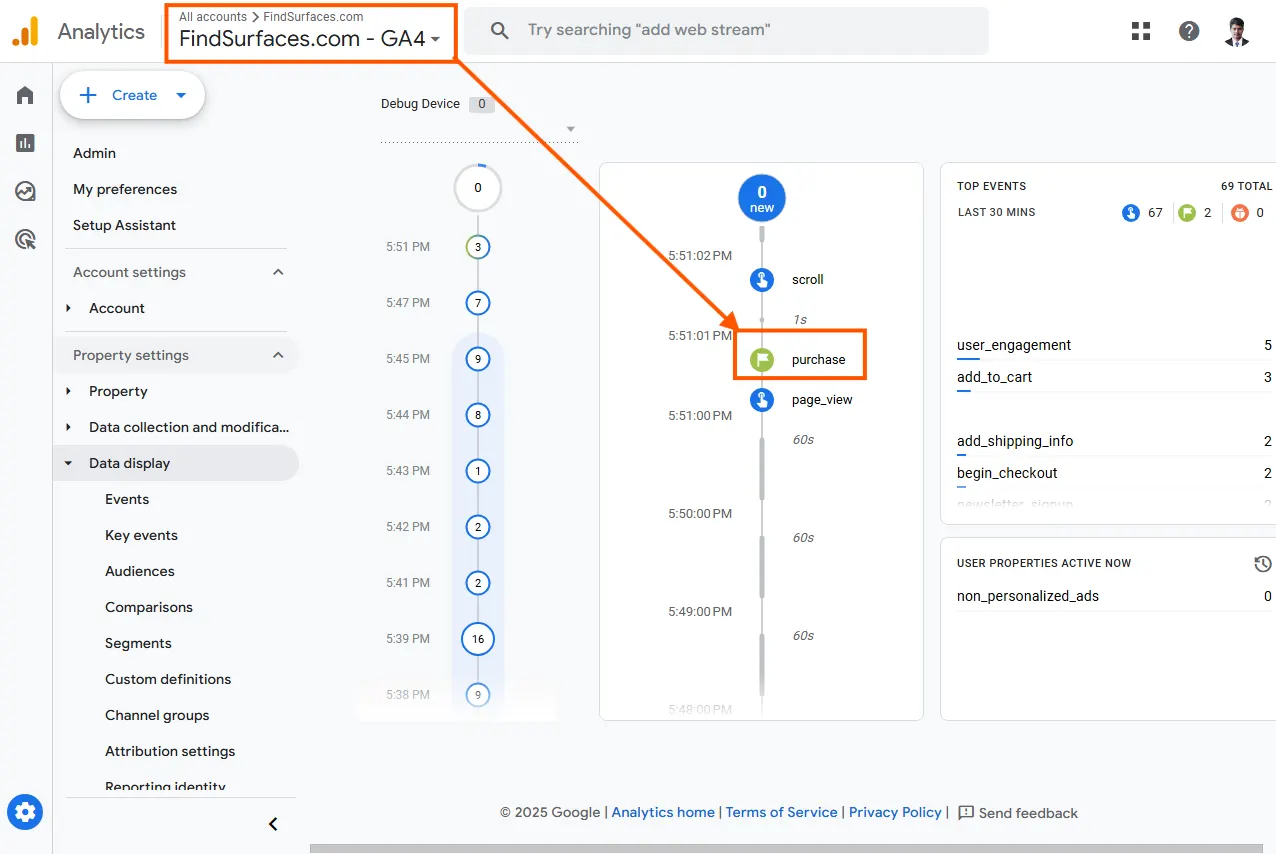
Task: Expand Data collection and modification
Action: (69, 427)
